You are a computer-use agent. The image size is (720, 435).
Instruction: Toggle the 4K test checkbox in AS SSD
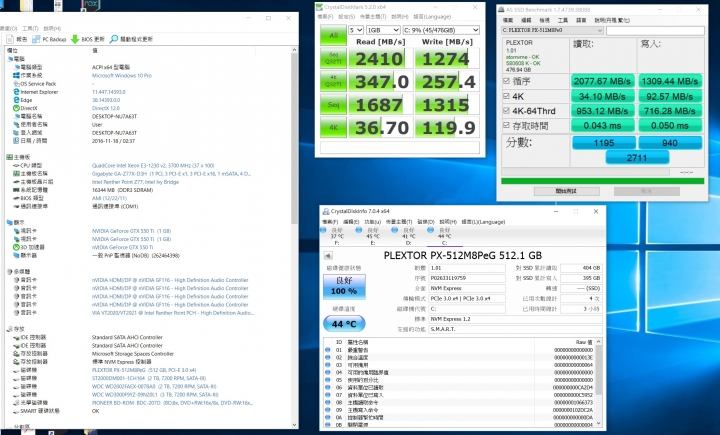(x=506, y=96)
